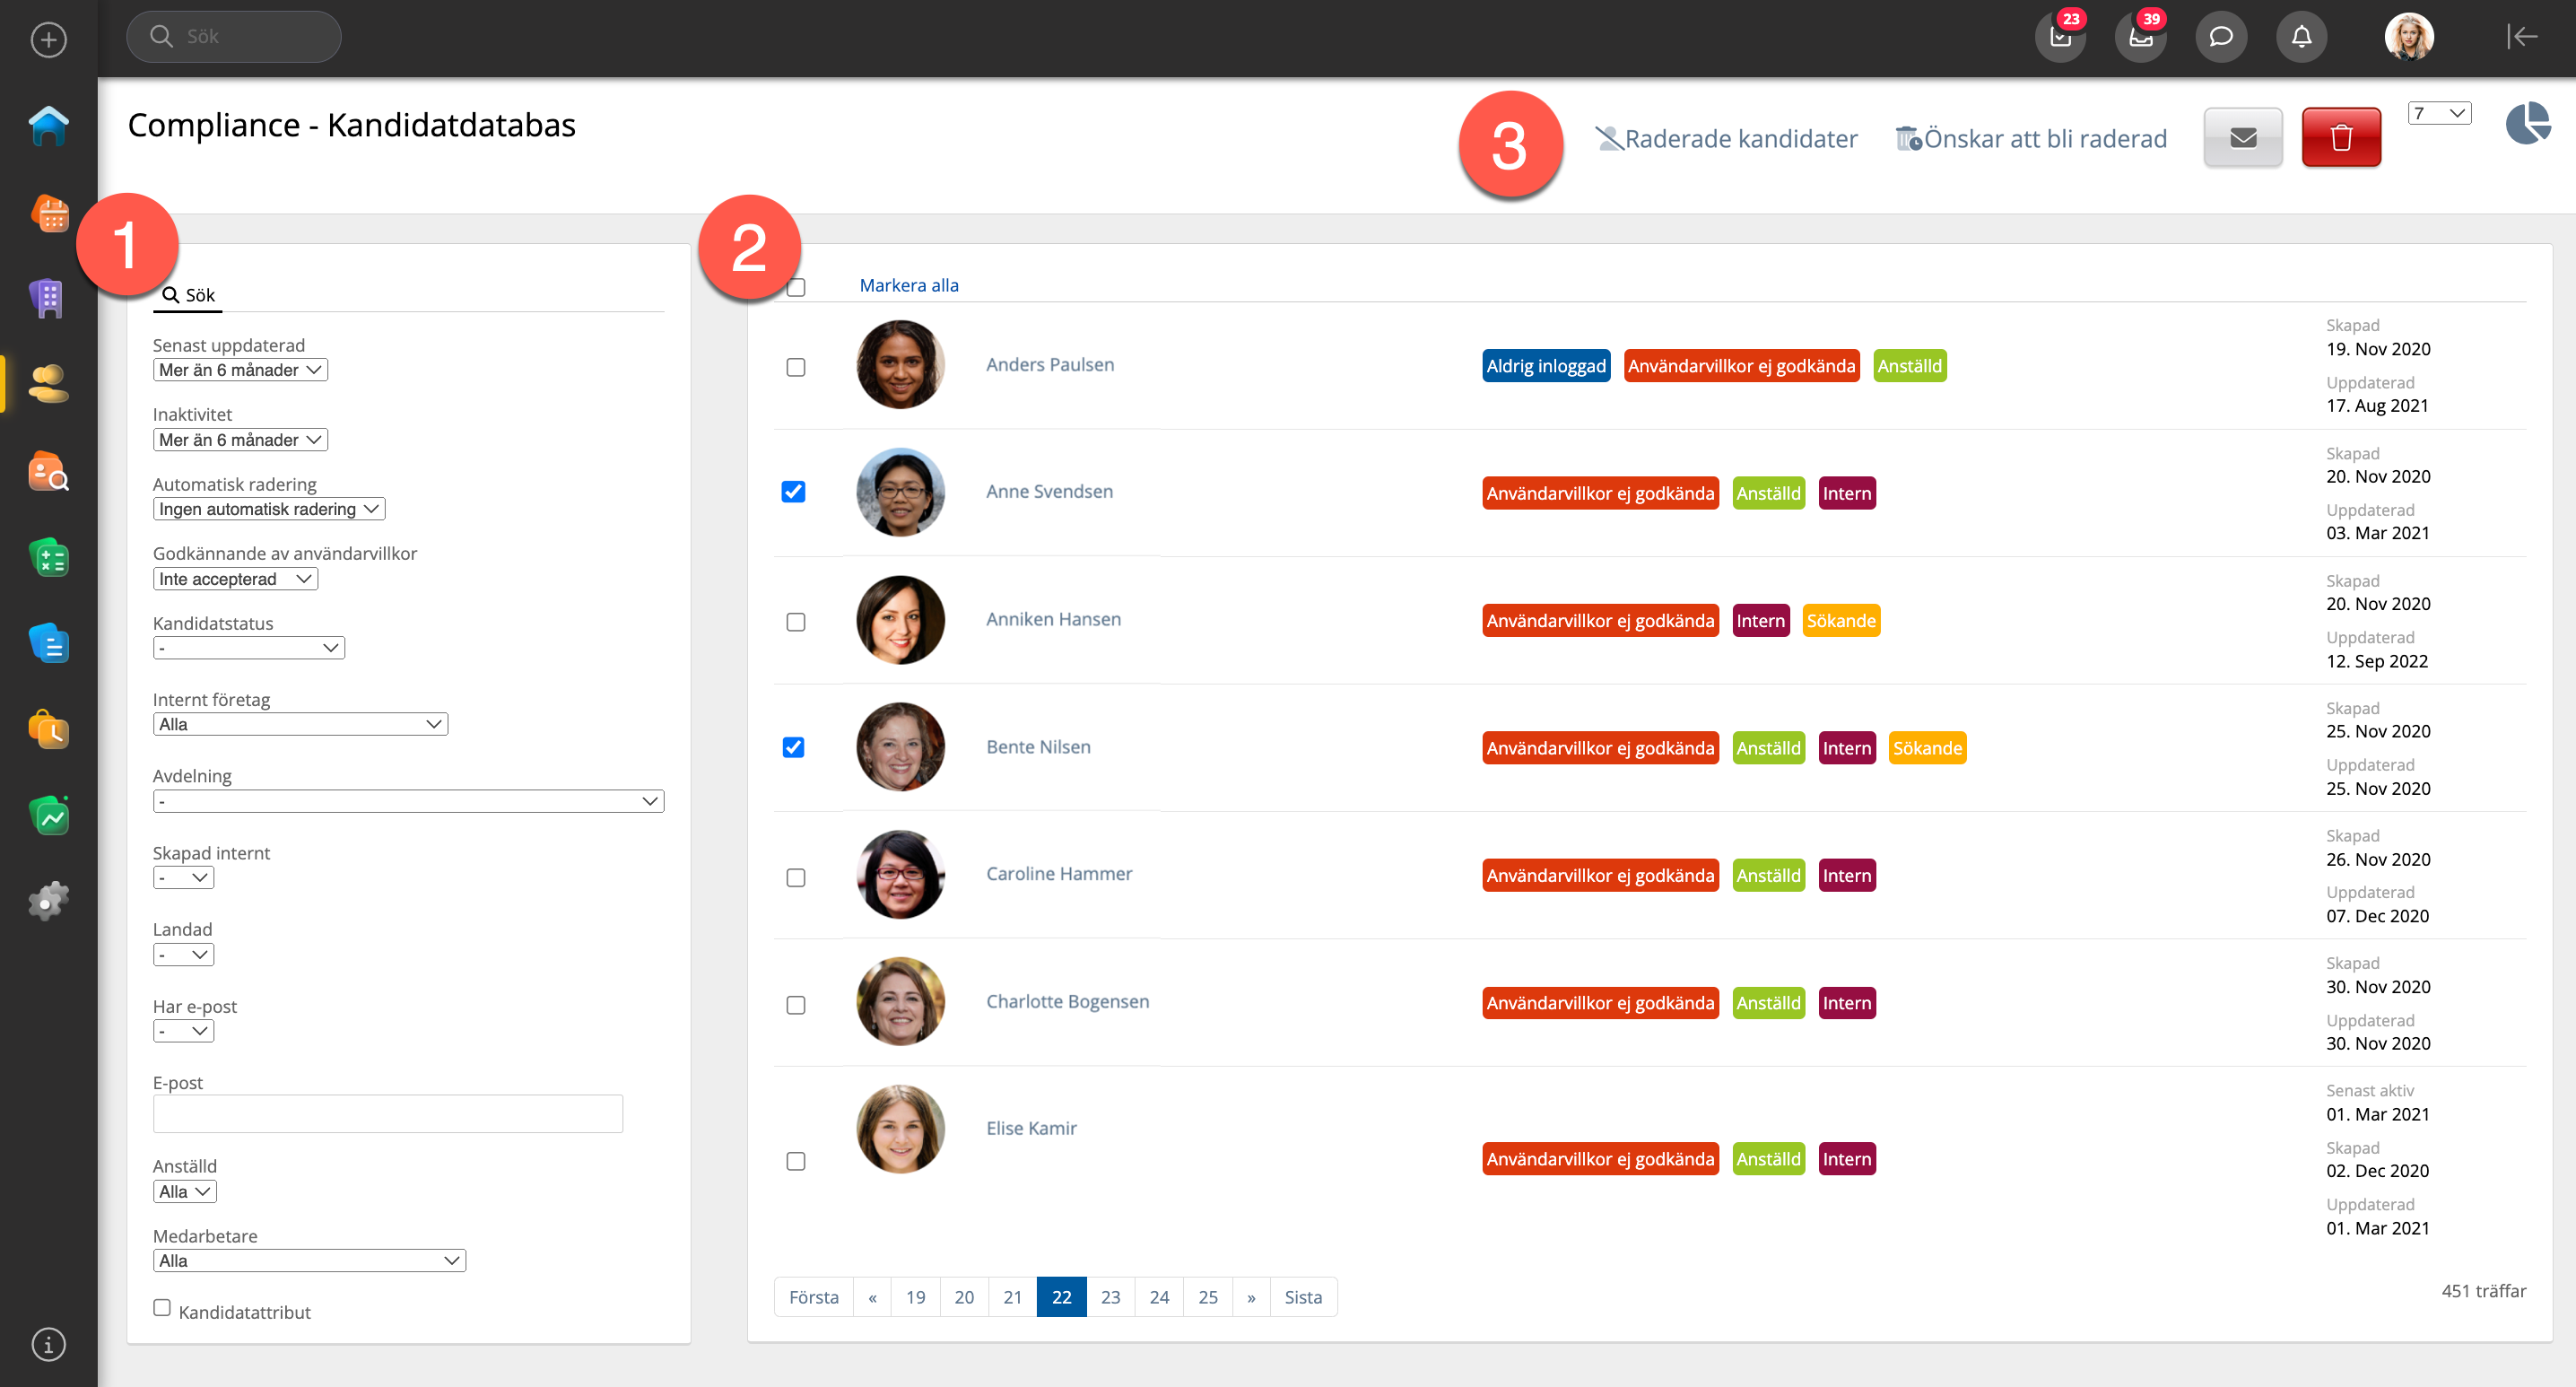Viewport: 2576px width, 1387px height.
Task: Uncheck the Anne Svendsen checkbox
Action: [794, 492]
